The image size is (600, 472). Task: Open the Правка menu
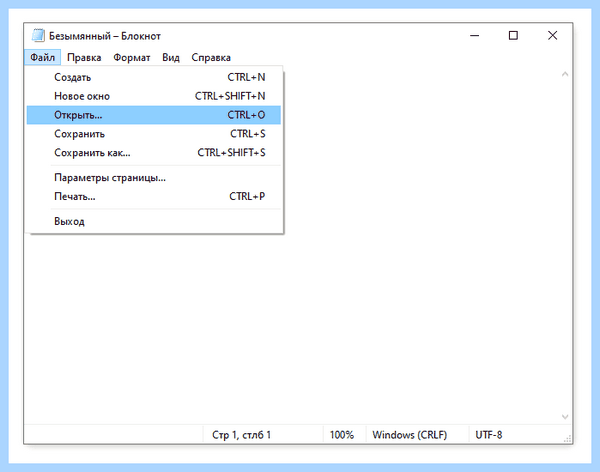(x=84, y=57)
